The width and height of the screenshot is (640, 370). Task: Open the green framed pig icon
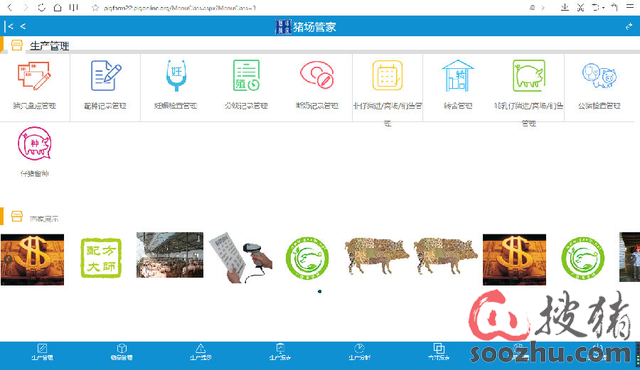point(529,75)
